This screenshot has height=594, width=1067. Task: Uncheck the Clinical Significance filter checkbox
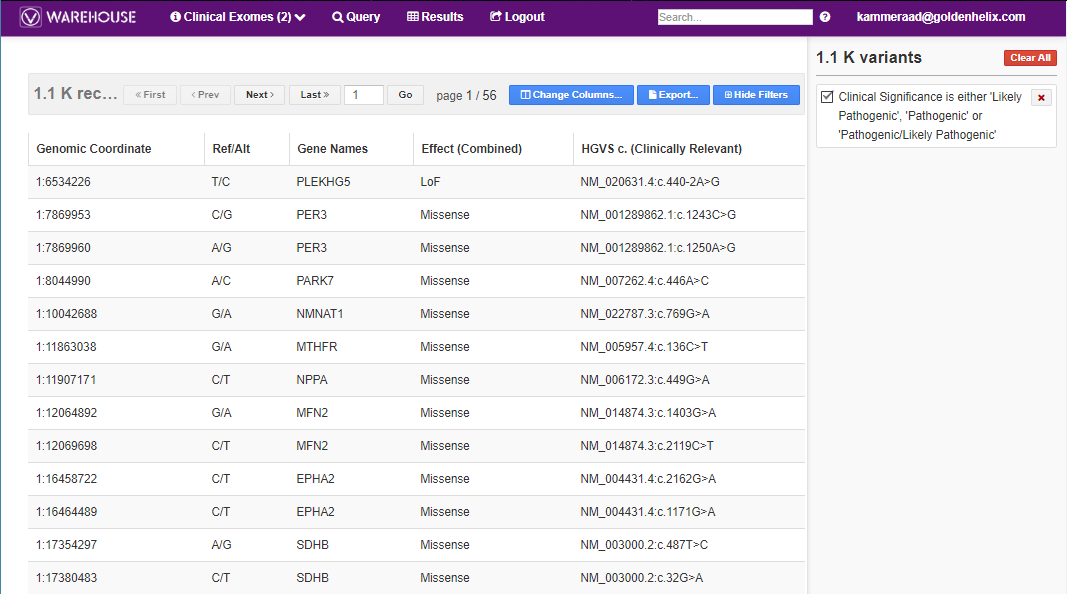[825, 97]
